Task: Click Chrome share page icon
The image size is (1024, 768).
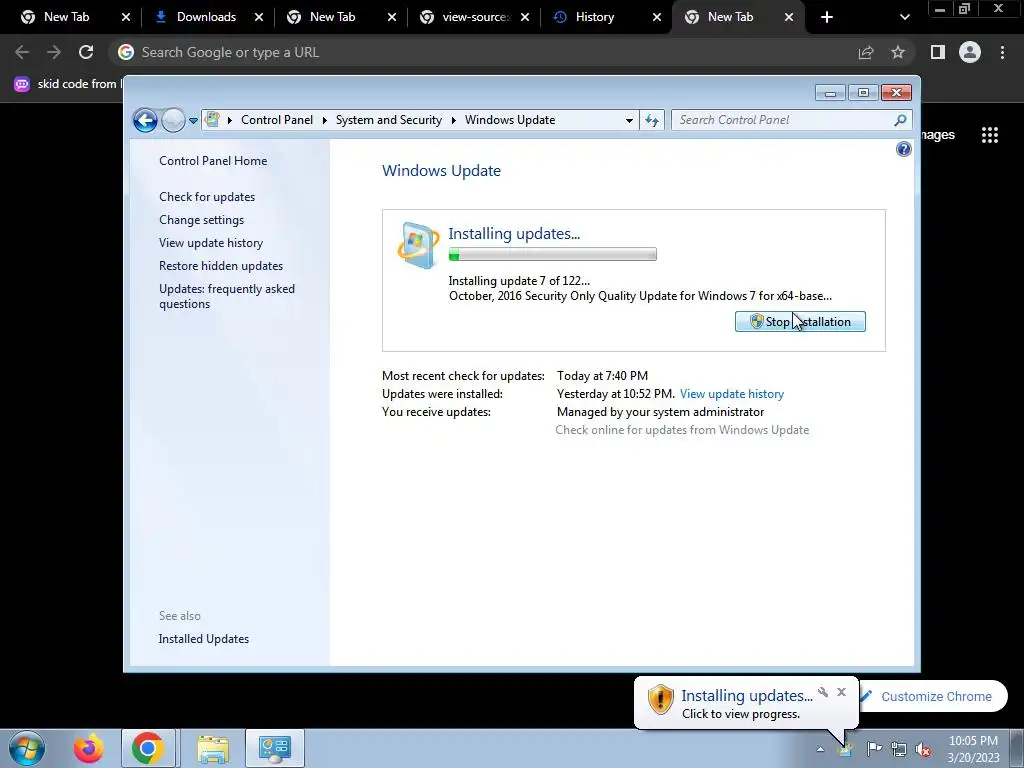Action: click(865, 52)
